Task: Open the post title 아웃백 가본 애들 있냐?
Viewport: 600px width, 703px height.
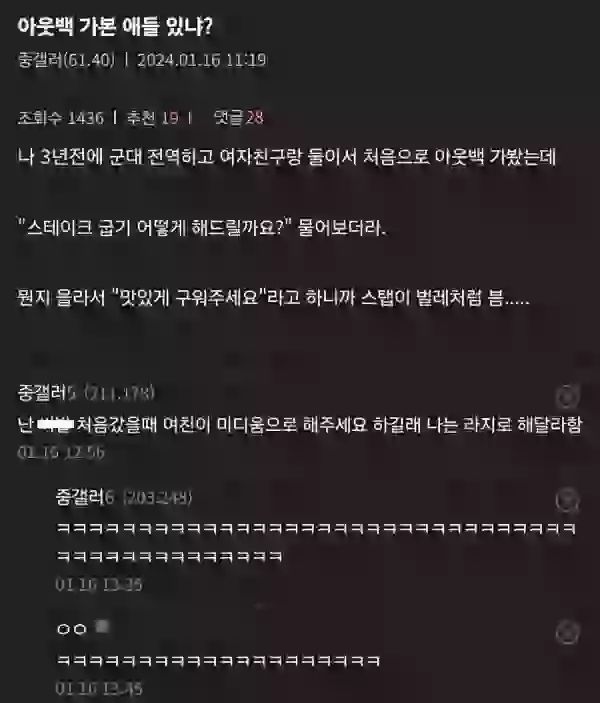Action: click(x=115, y=26)
